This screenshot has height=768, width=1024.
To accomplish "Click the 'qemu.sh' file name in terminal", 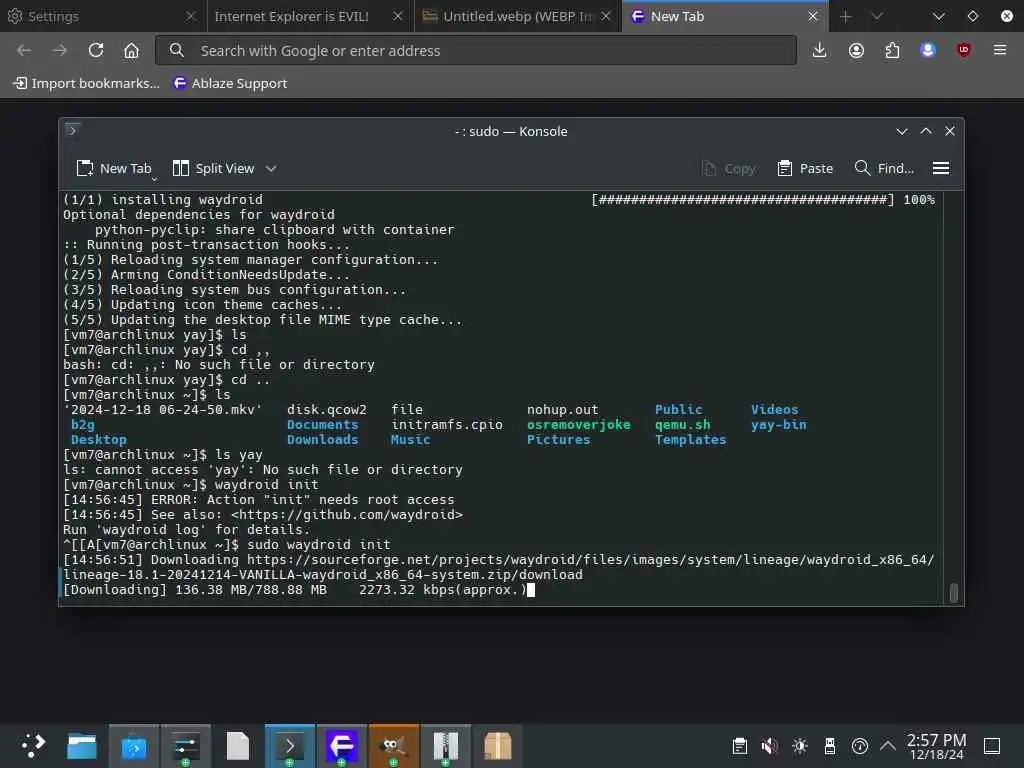I will click(682, 424).
